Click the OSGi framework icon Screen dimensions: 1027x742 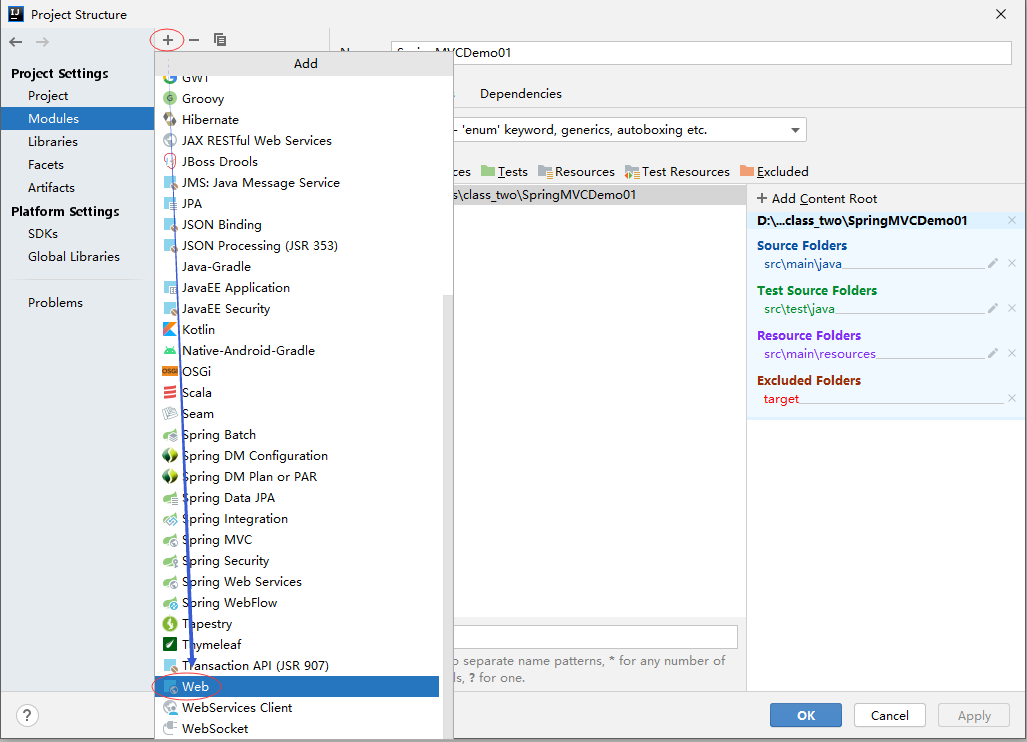[x=170, y=371]
